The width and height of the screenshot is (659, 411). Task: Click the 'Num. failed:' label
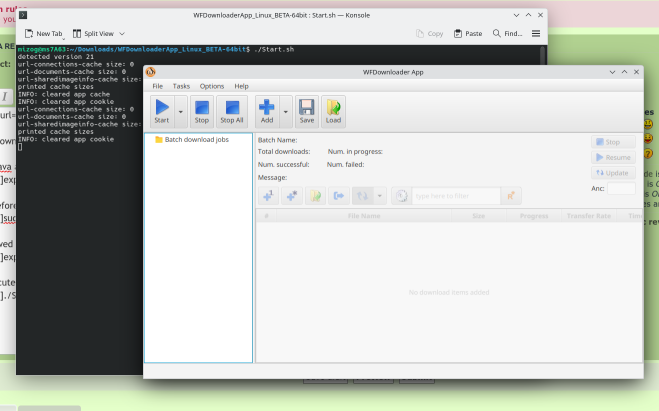345,164
